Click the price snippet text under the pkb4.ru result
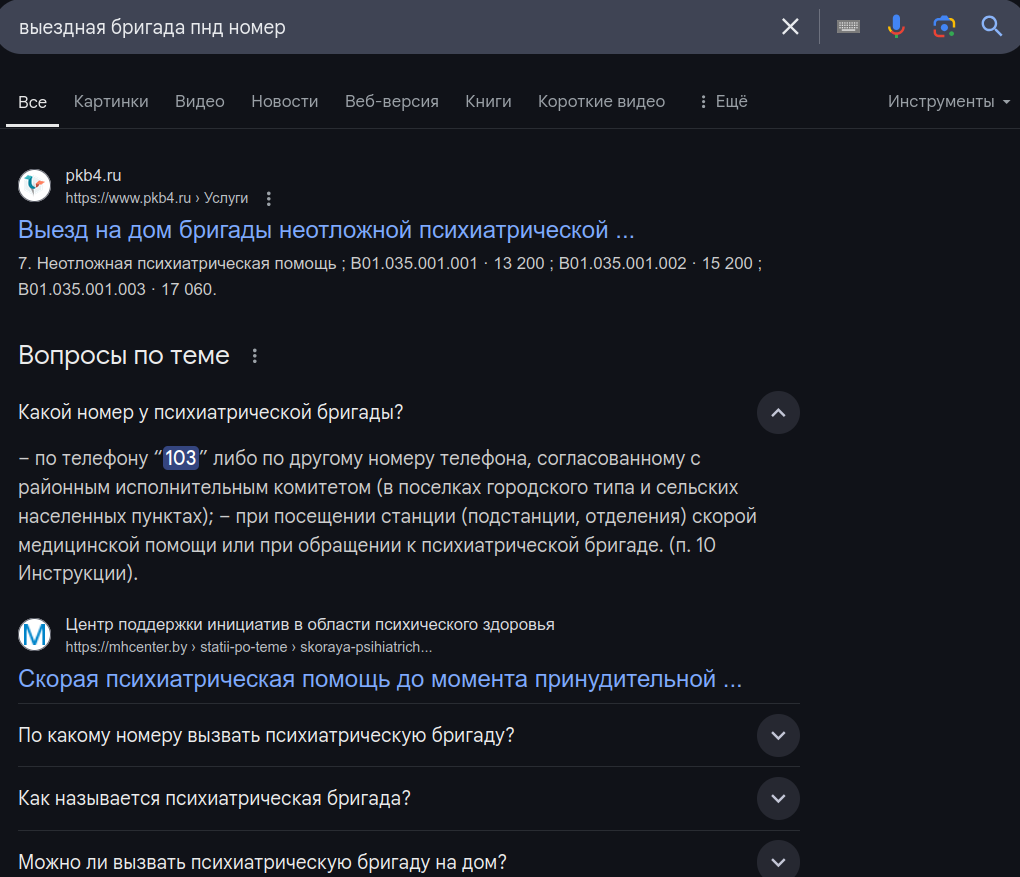The height and width of the screenshot is (877, 1020). [x=390, y=276]
